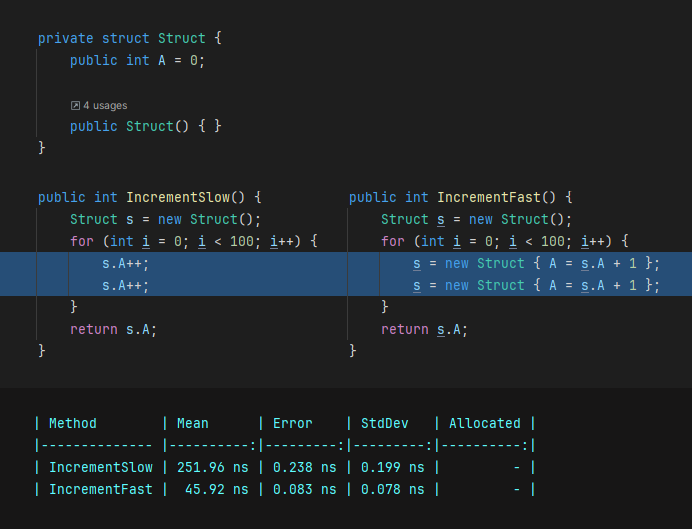The image size is (692, 529).
Task: Click the usages icon beside '4 usages'
Action: (x=75, y=105)
